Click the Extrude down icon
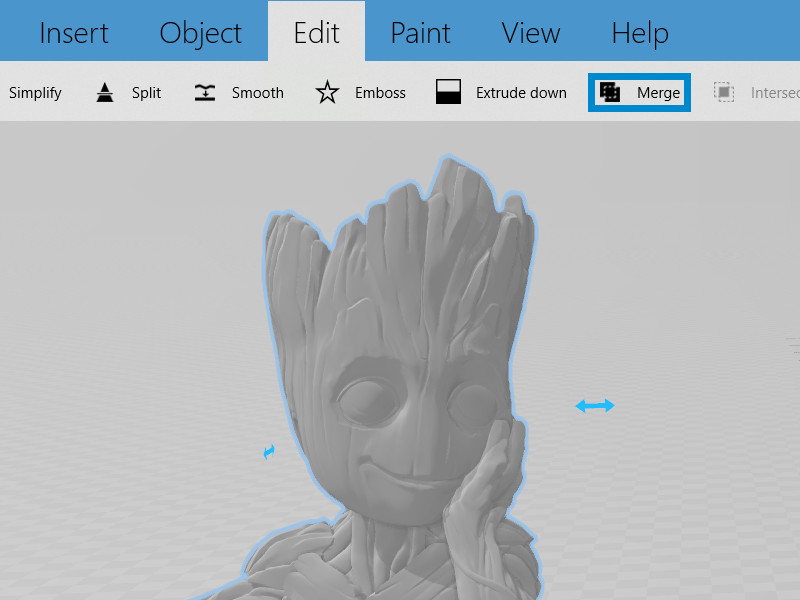This screenshot has height=600, width=800. coord(448,92)
